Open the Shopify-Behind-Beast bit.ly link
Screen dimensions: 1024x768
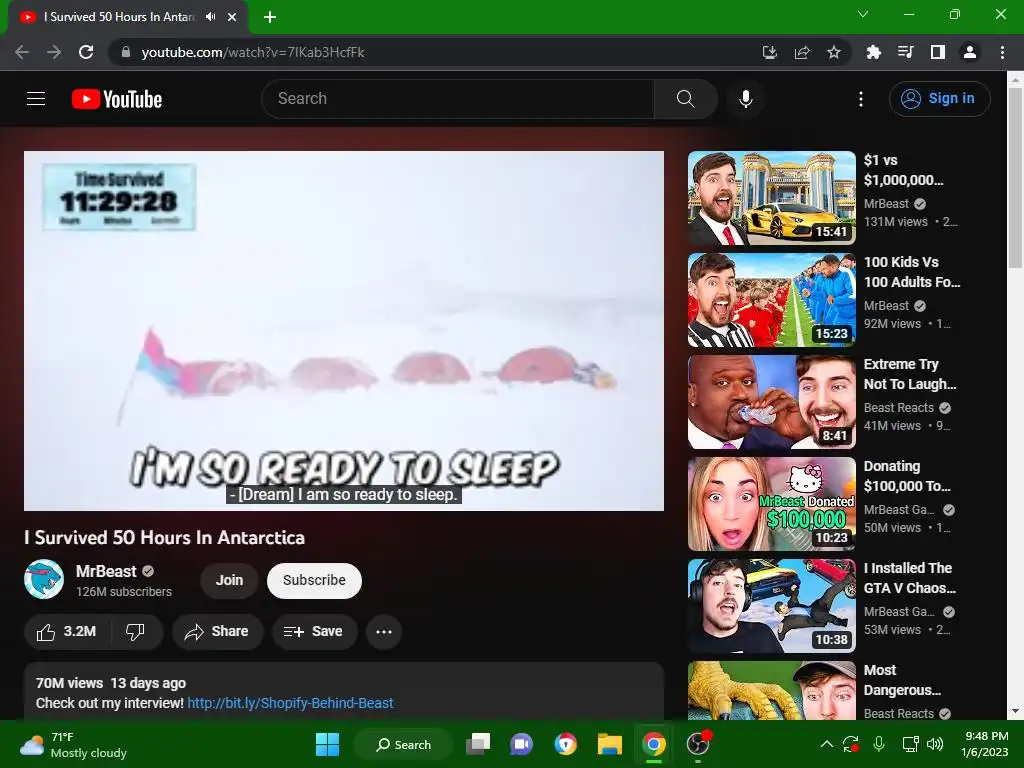290,703
